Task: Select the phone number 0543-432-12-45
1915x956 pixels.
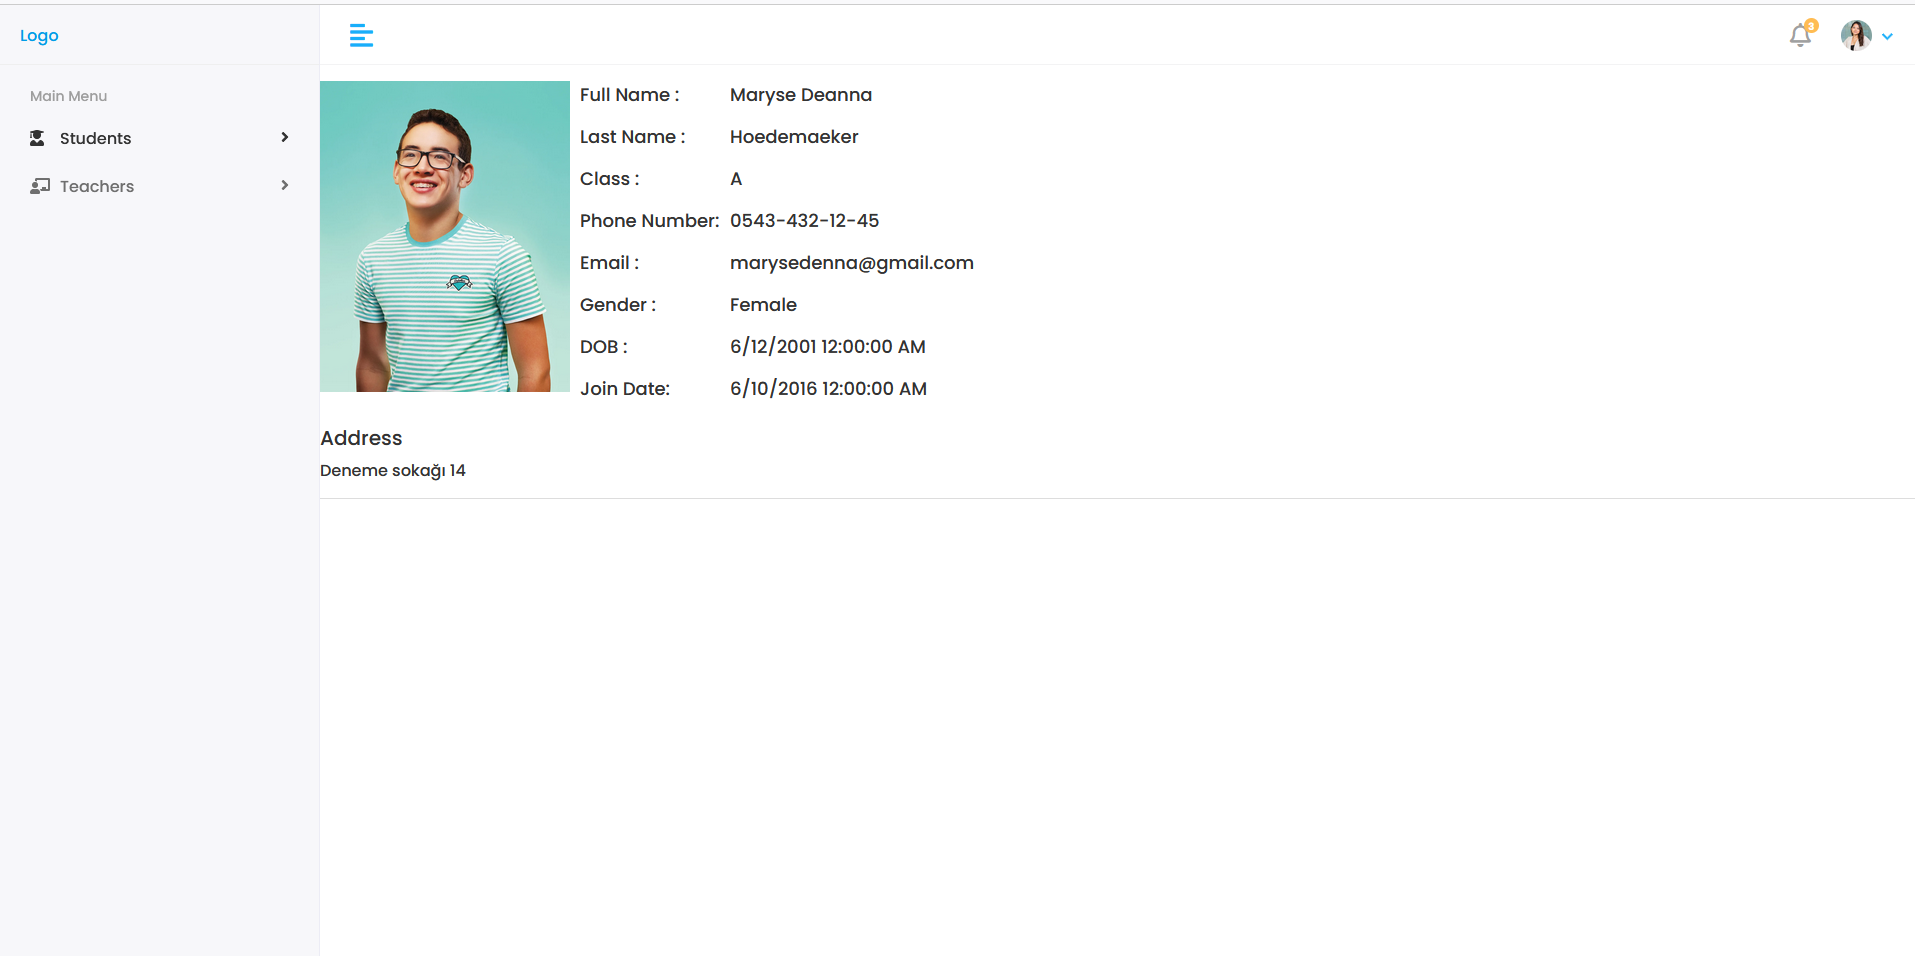Action: (x=804, y=220)
